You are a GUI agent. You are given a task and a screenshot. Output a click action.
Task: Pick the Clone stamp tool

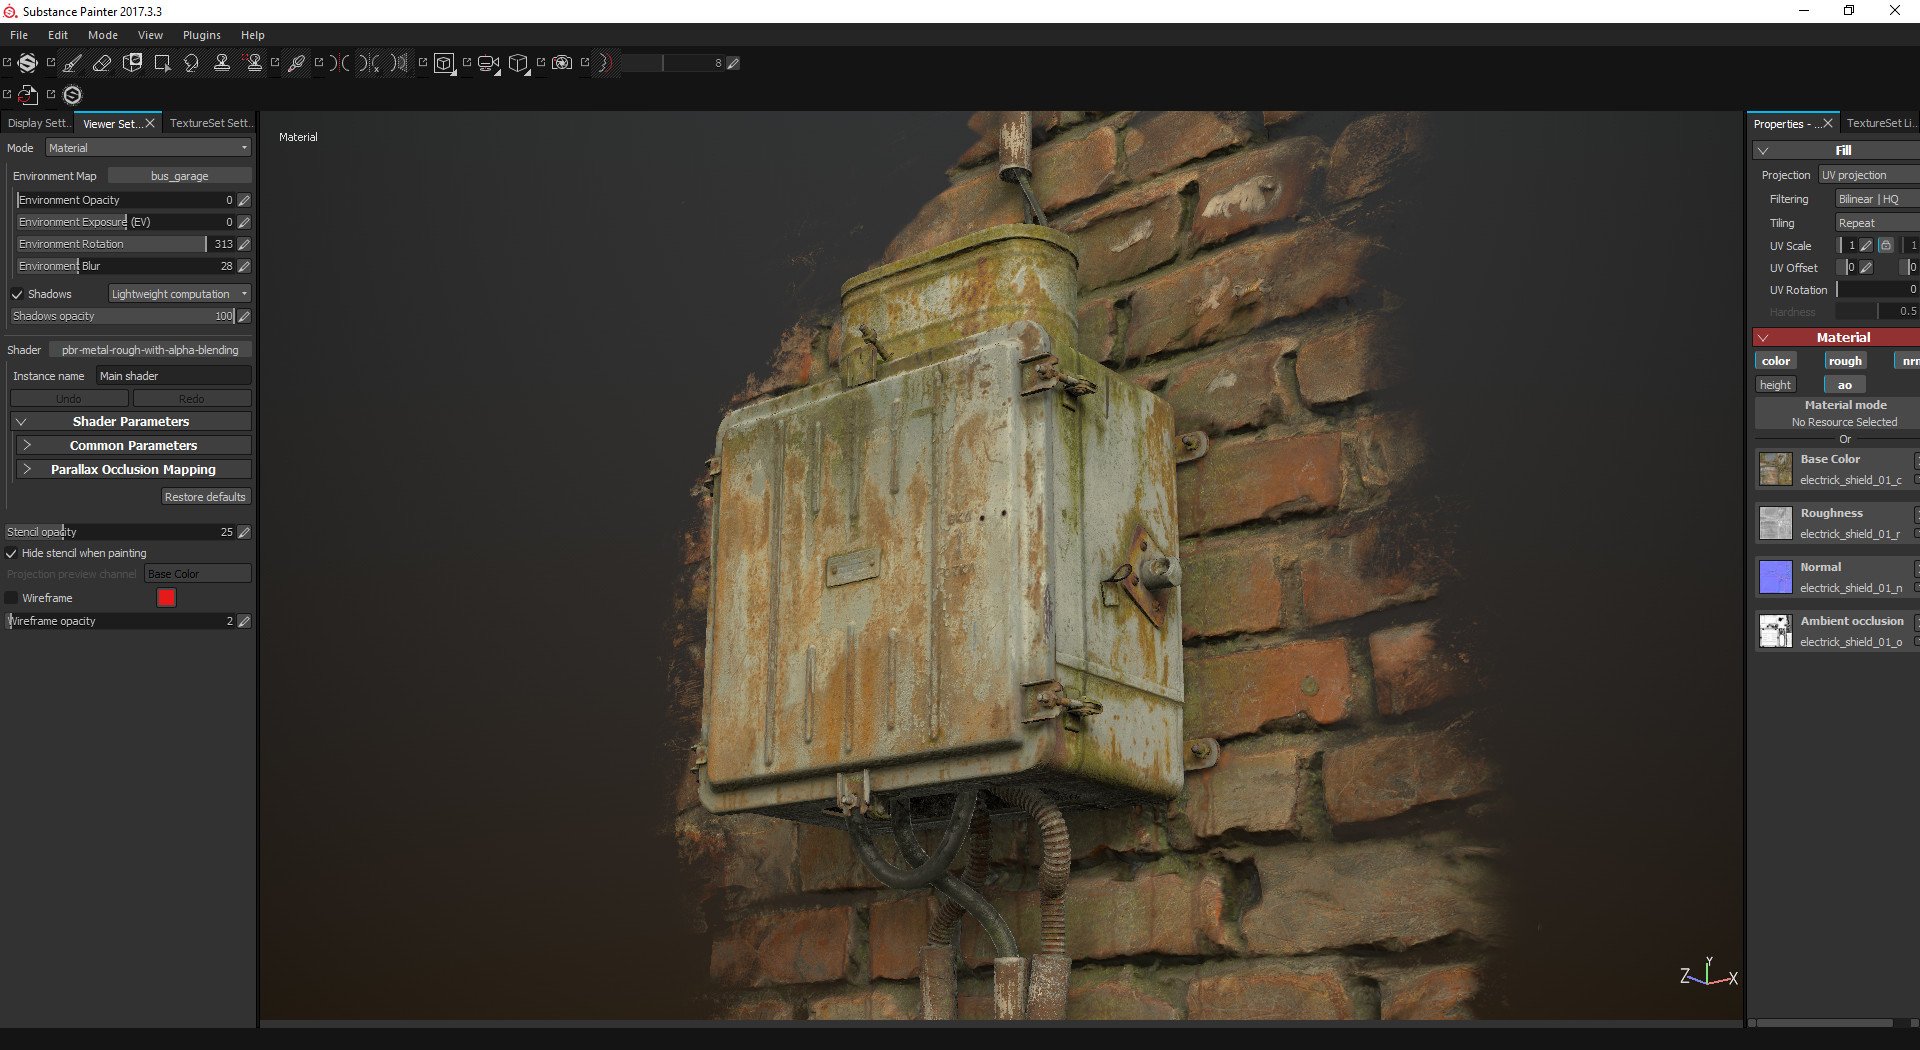pyautogui.click(x=222, y=63)
